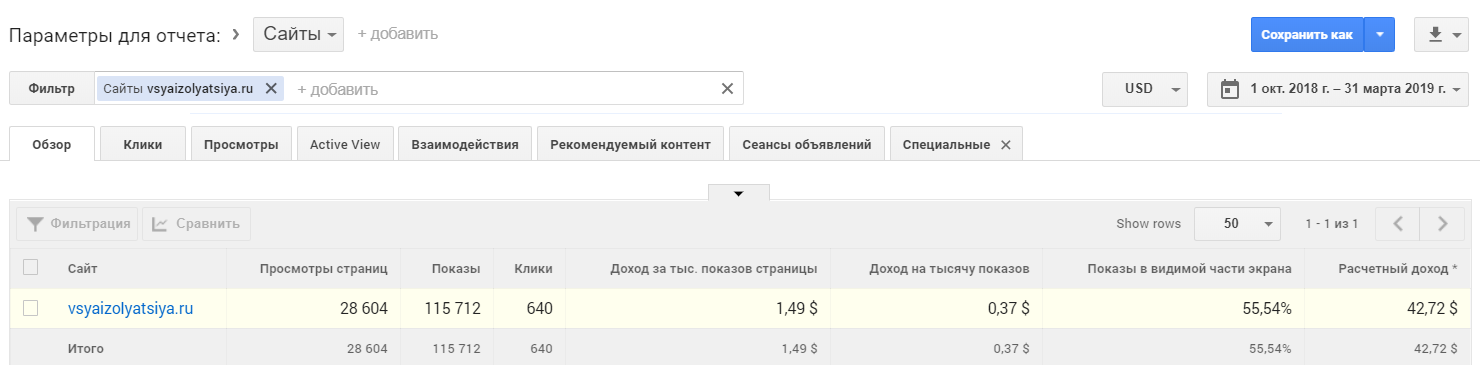Click the Сравнить chart button
This screenshot has height=365, width=1480.
[196, 224]
